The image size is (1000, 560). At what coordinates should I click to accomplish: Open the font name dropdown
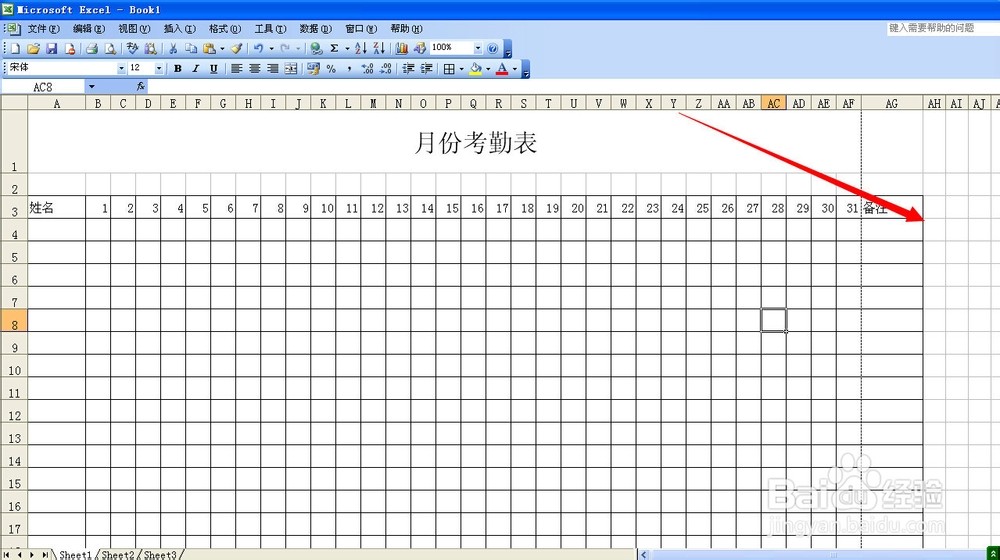[121, 68]
